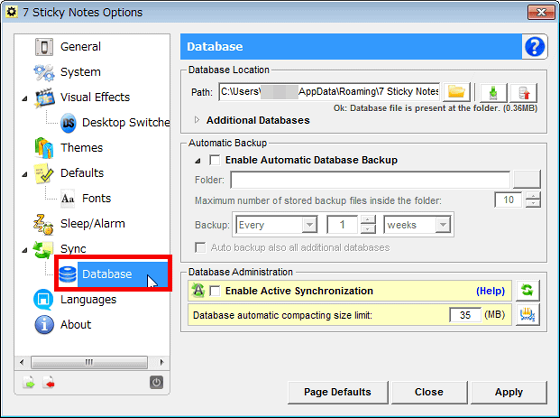The image size is (560, 418).
Task: Open the About page
Action: pos(76,325)
